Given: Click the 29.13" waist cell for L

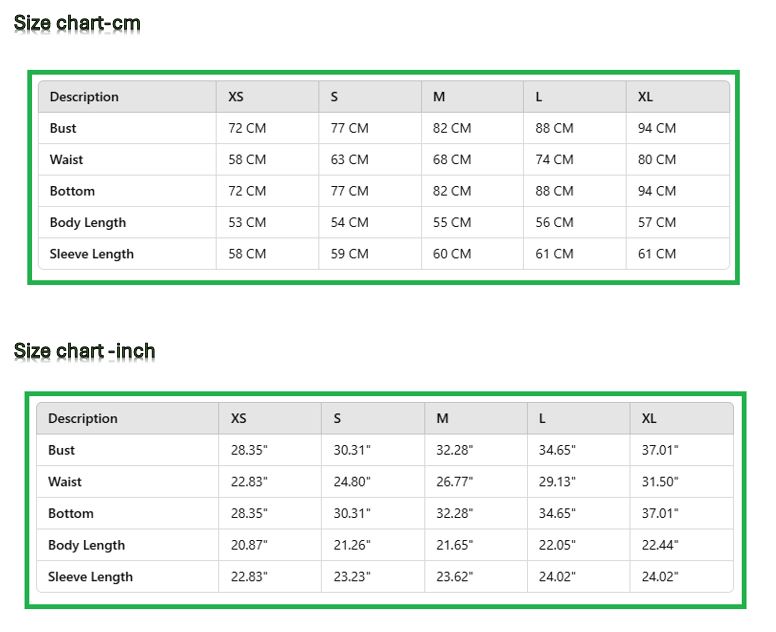Looking at the screenshot, I should [557, 482].
